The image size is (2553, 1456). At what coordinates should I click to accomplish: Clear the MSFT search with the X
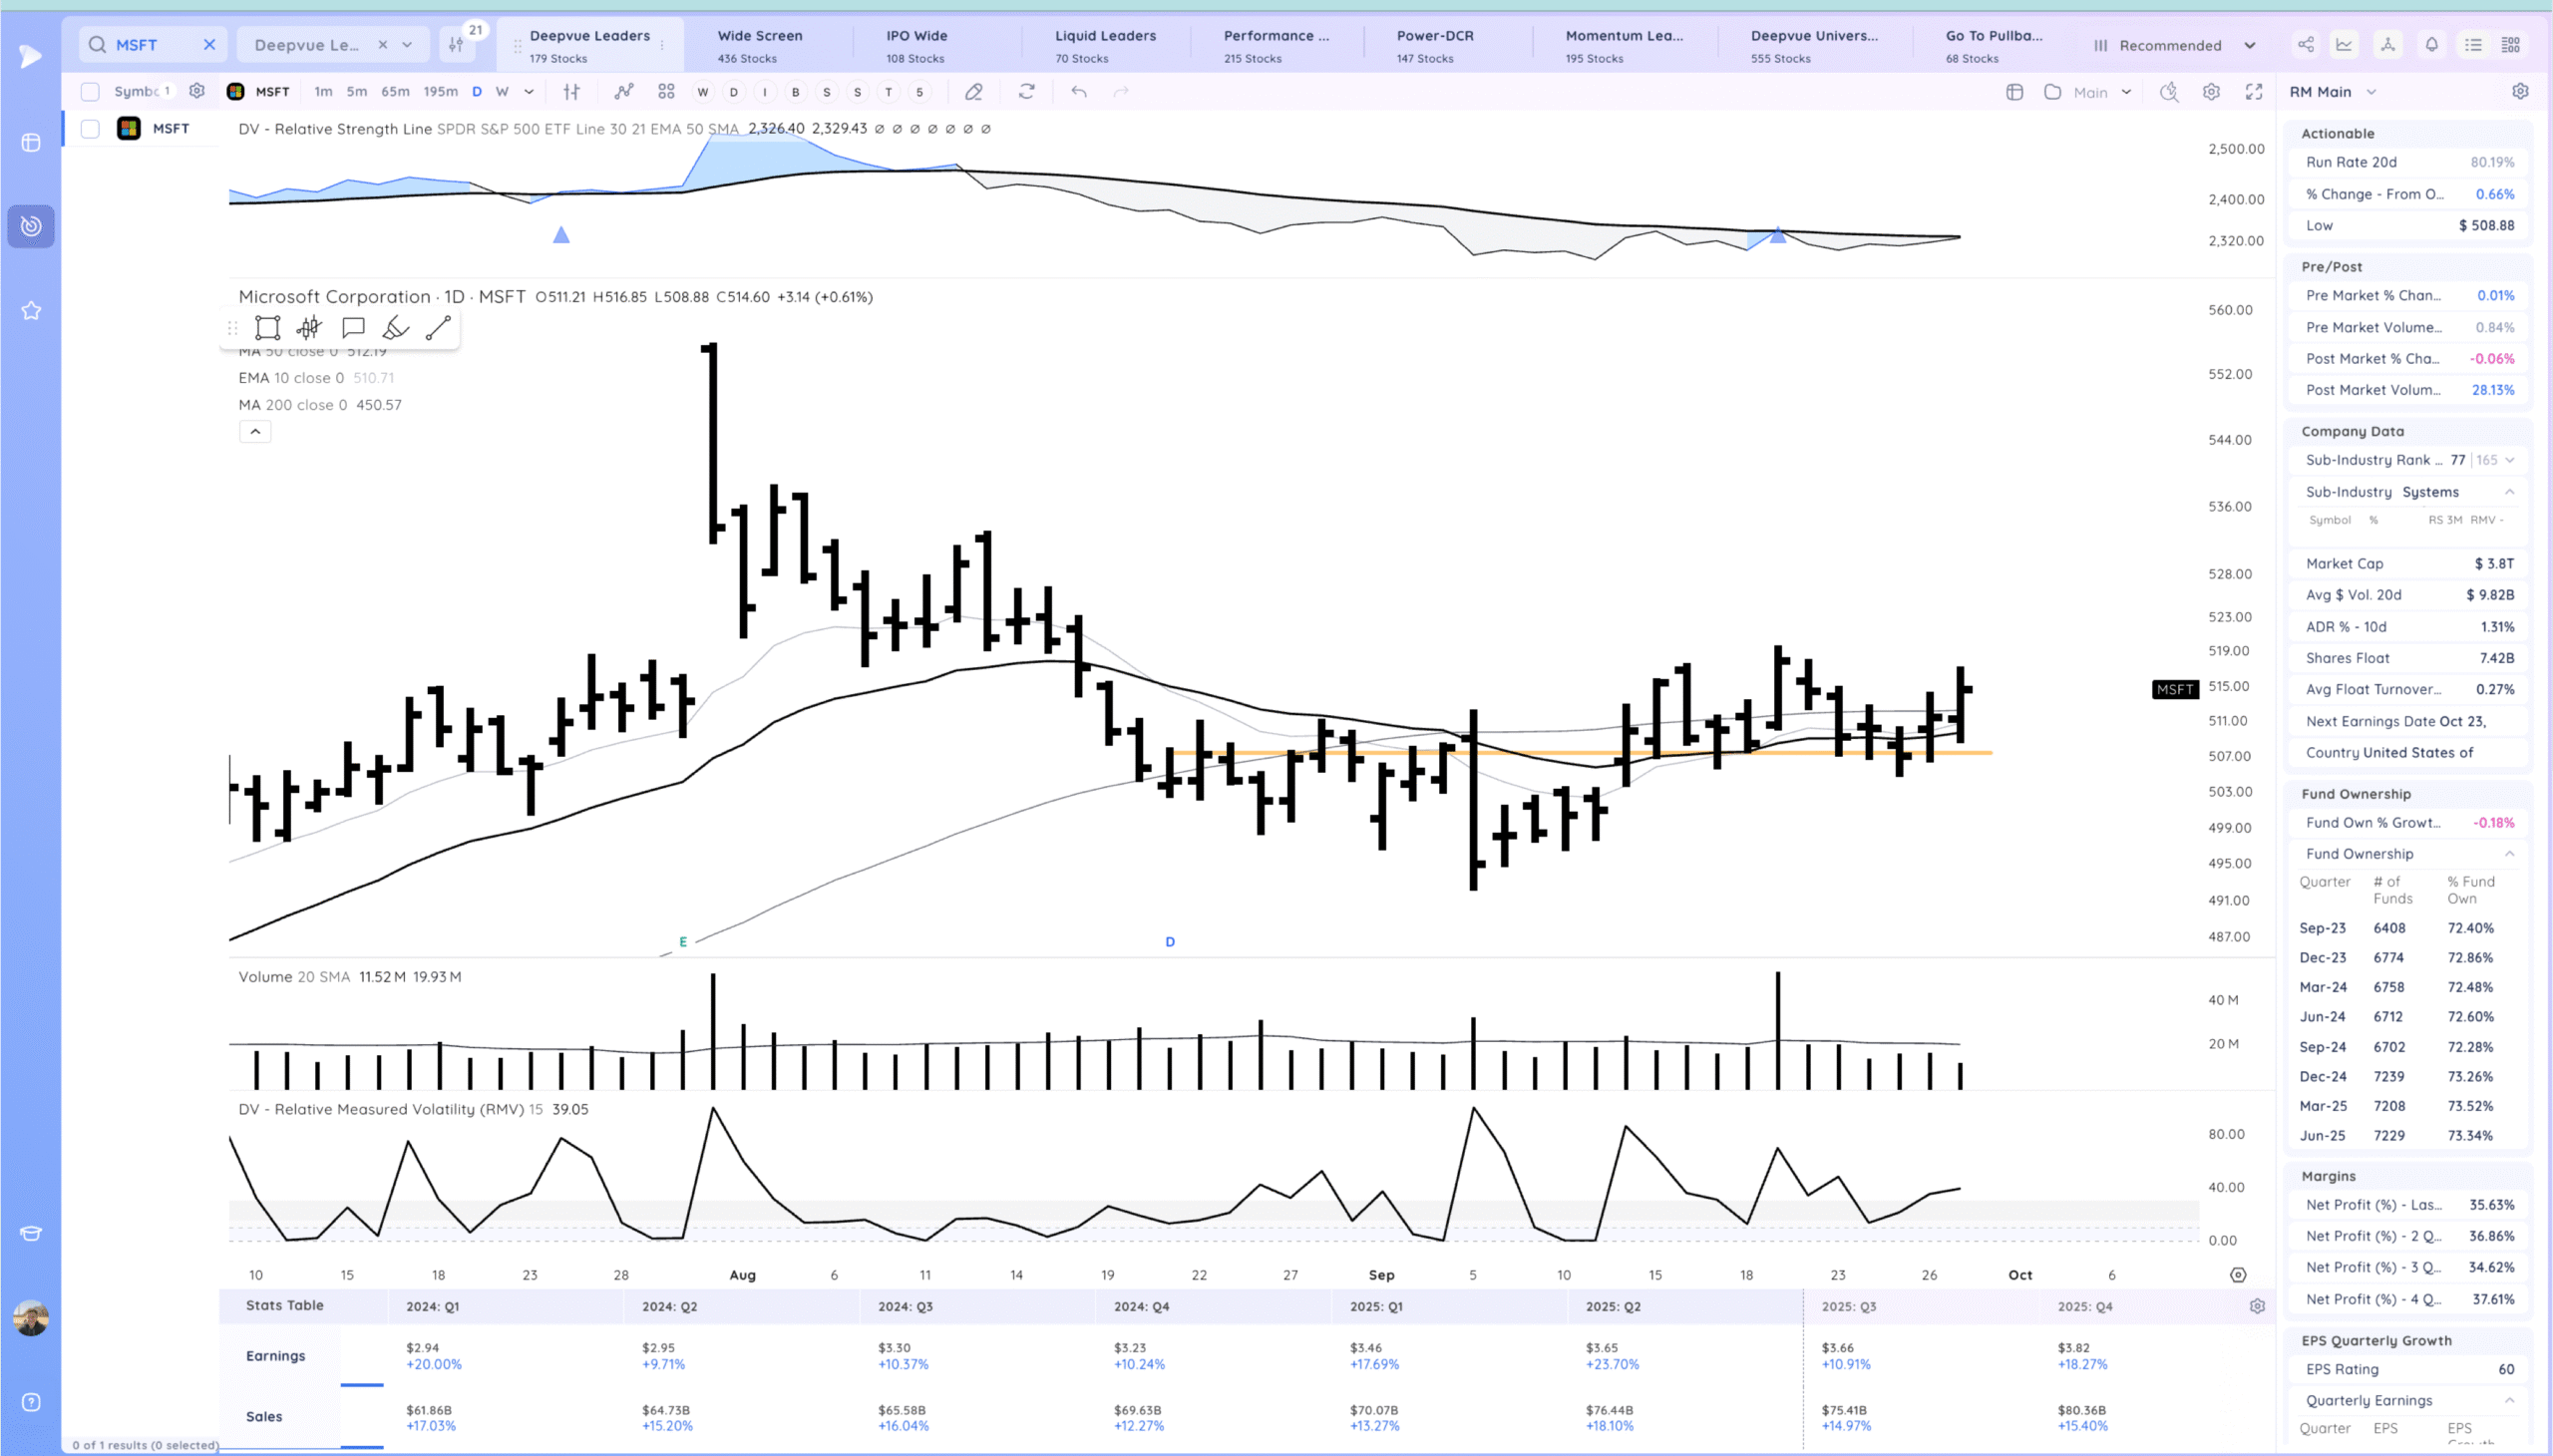click(x=209, y=44)
